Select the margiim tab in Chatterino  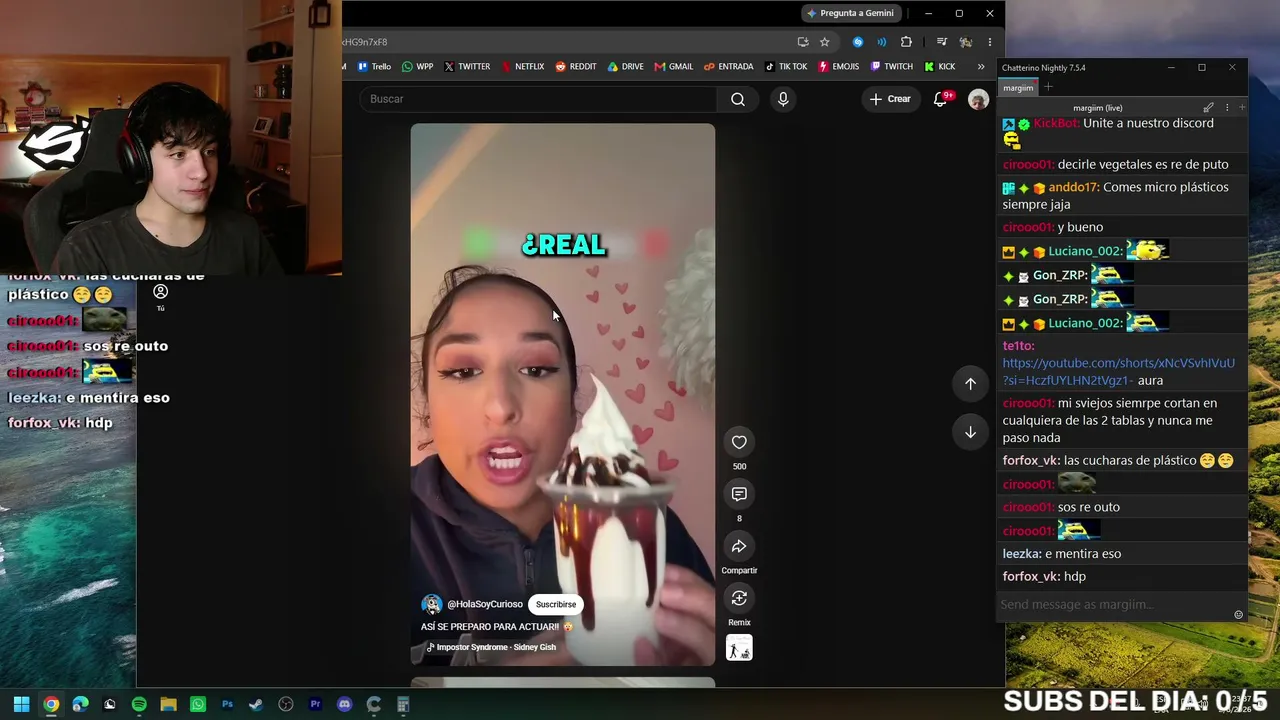(1018, 88)
